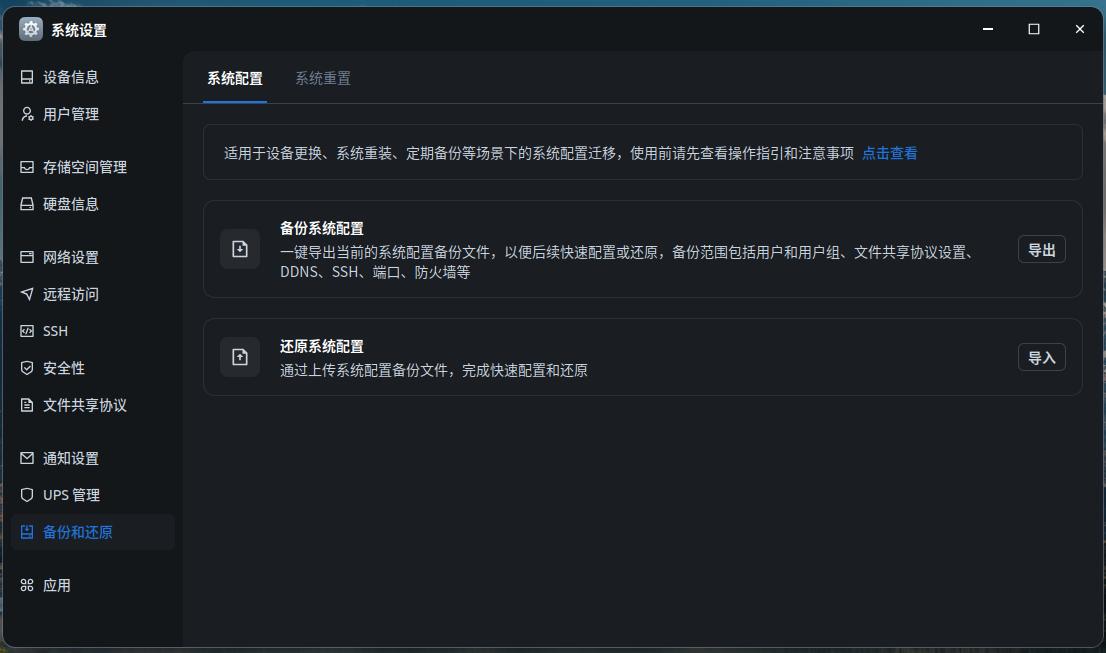Switch to the 系统重置 tab
The width and height of the screenshot is (1106, 653).
[x=323, y=78]
